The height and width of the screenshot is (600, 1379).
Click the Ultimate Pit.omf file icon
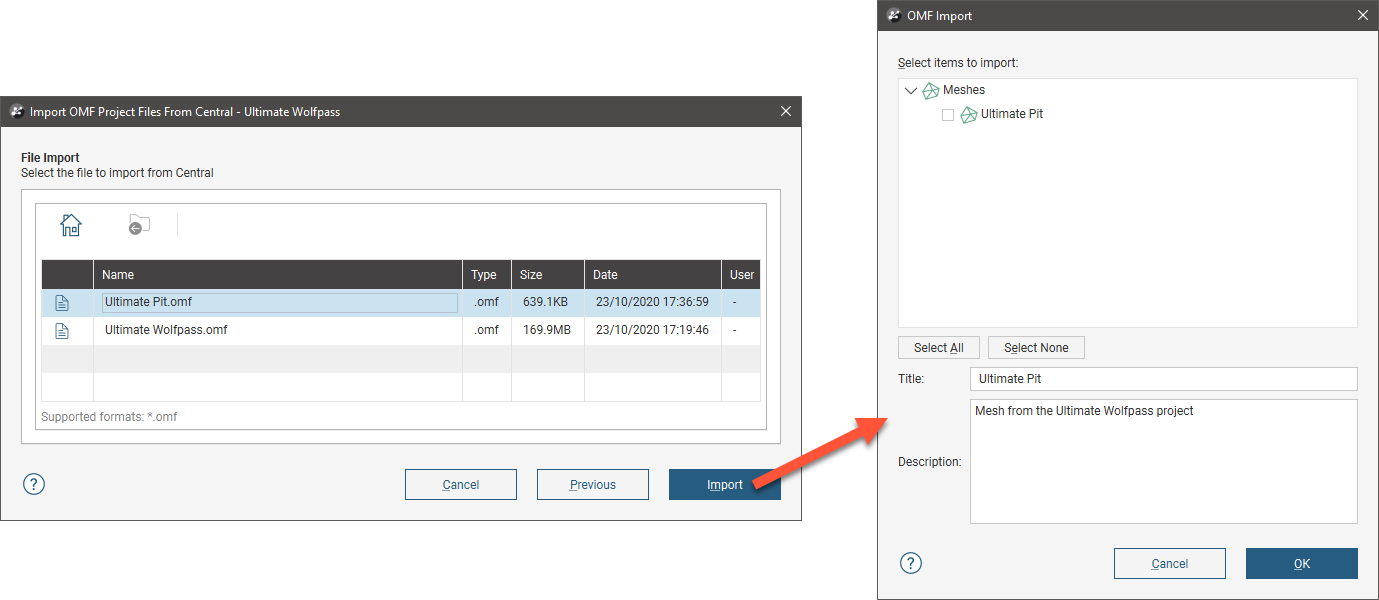click(x=62, y=303)
